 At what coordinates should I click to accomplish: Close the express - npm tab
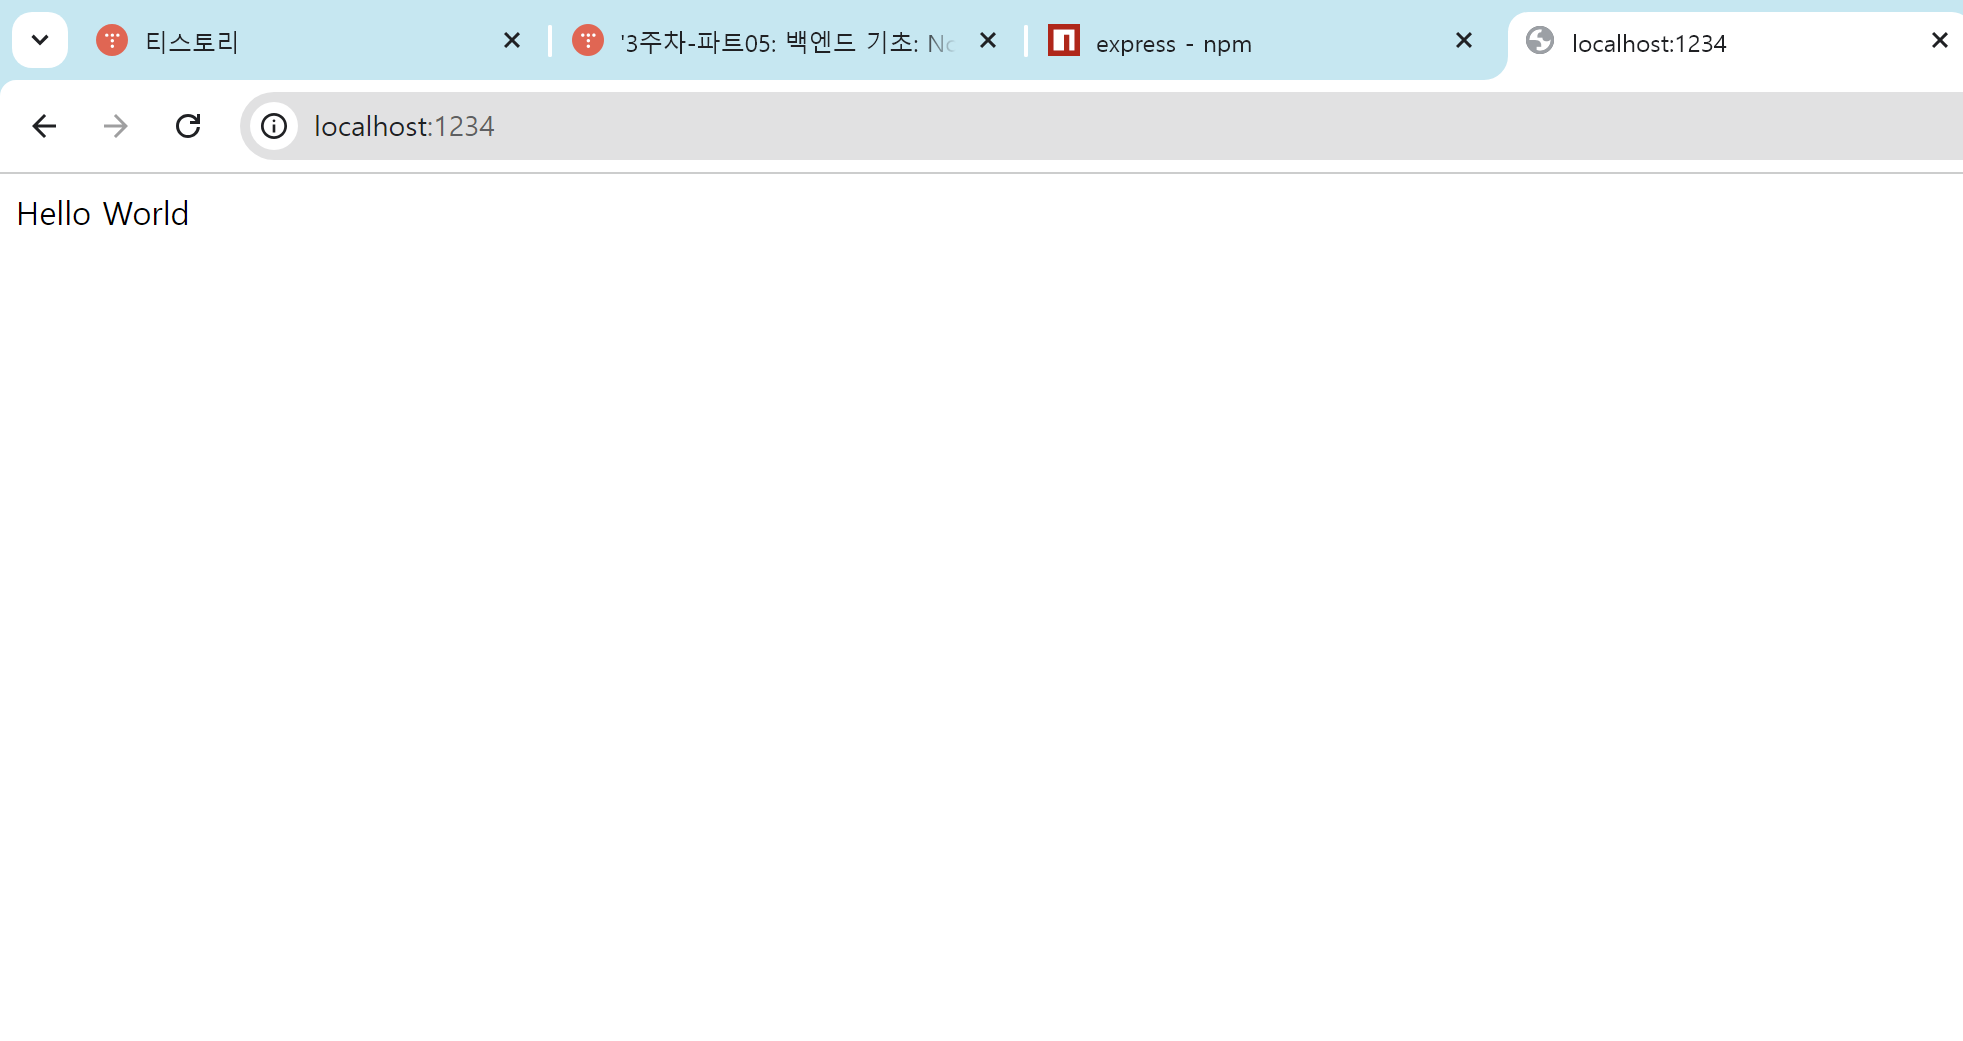pyautogui.click(x=1463, y=41)
